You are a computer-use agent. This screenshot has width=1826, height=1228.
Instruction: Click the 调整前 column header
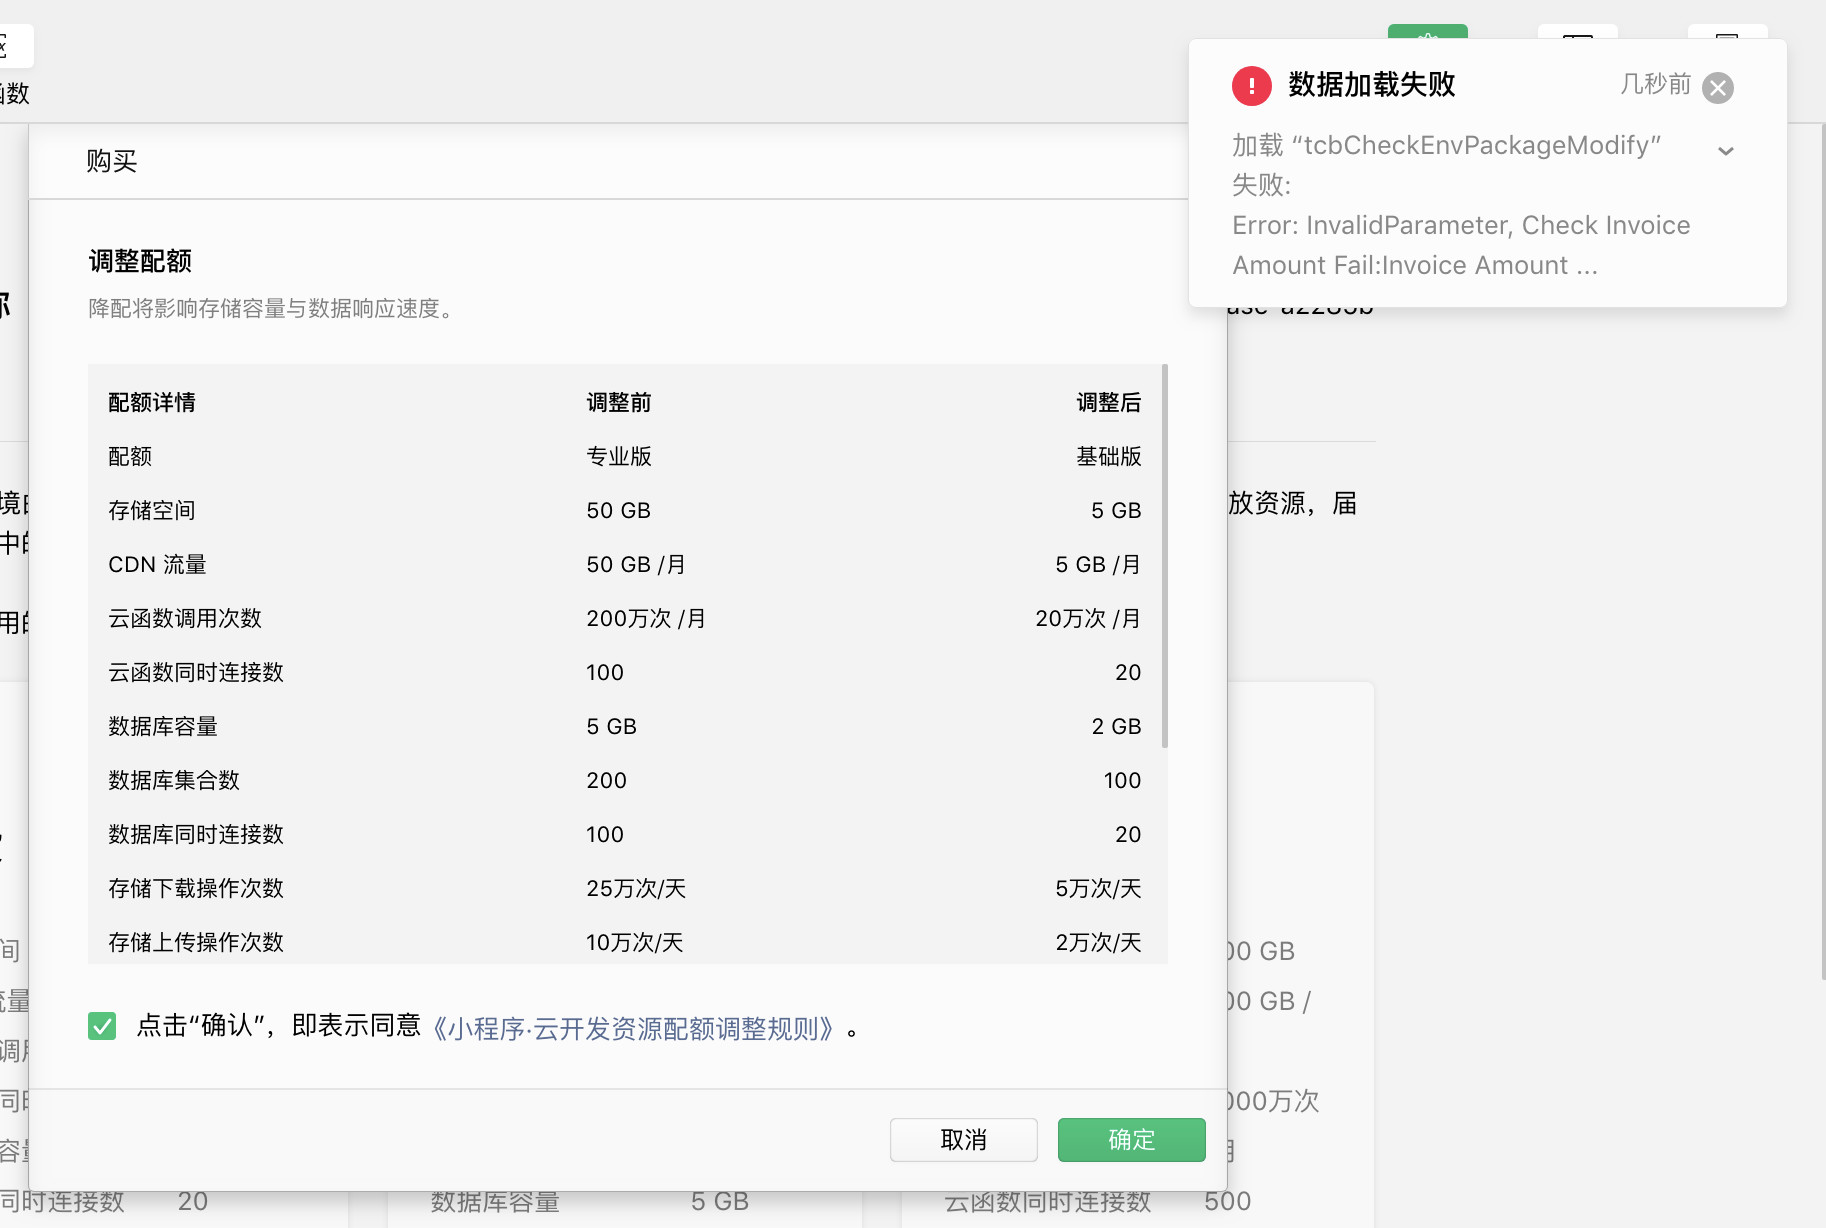pyautogui.click(x=618, y=403)
